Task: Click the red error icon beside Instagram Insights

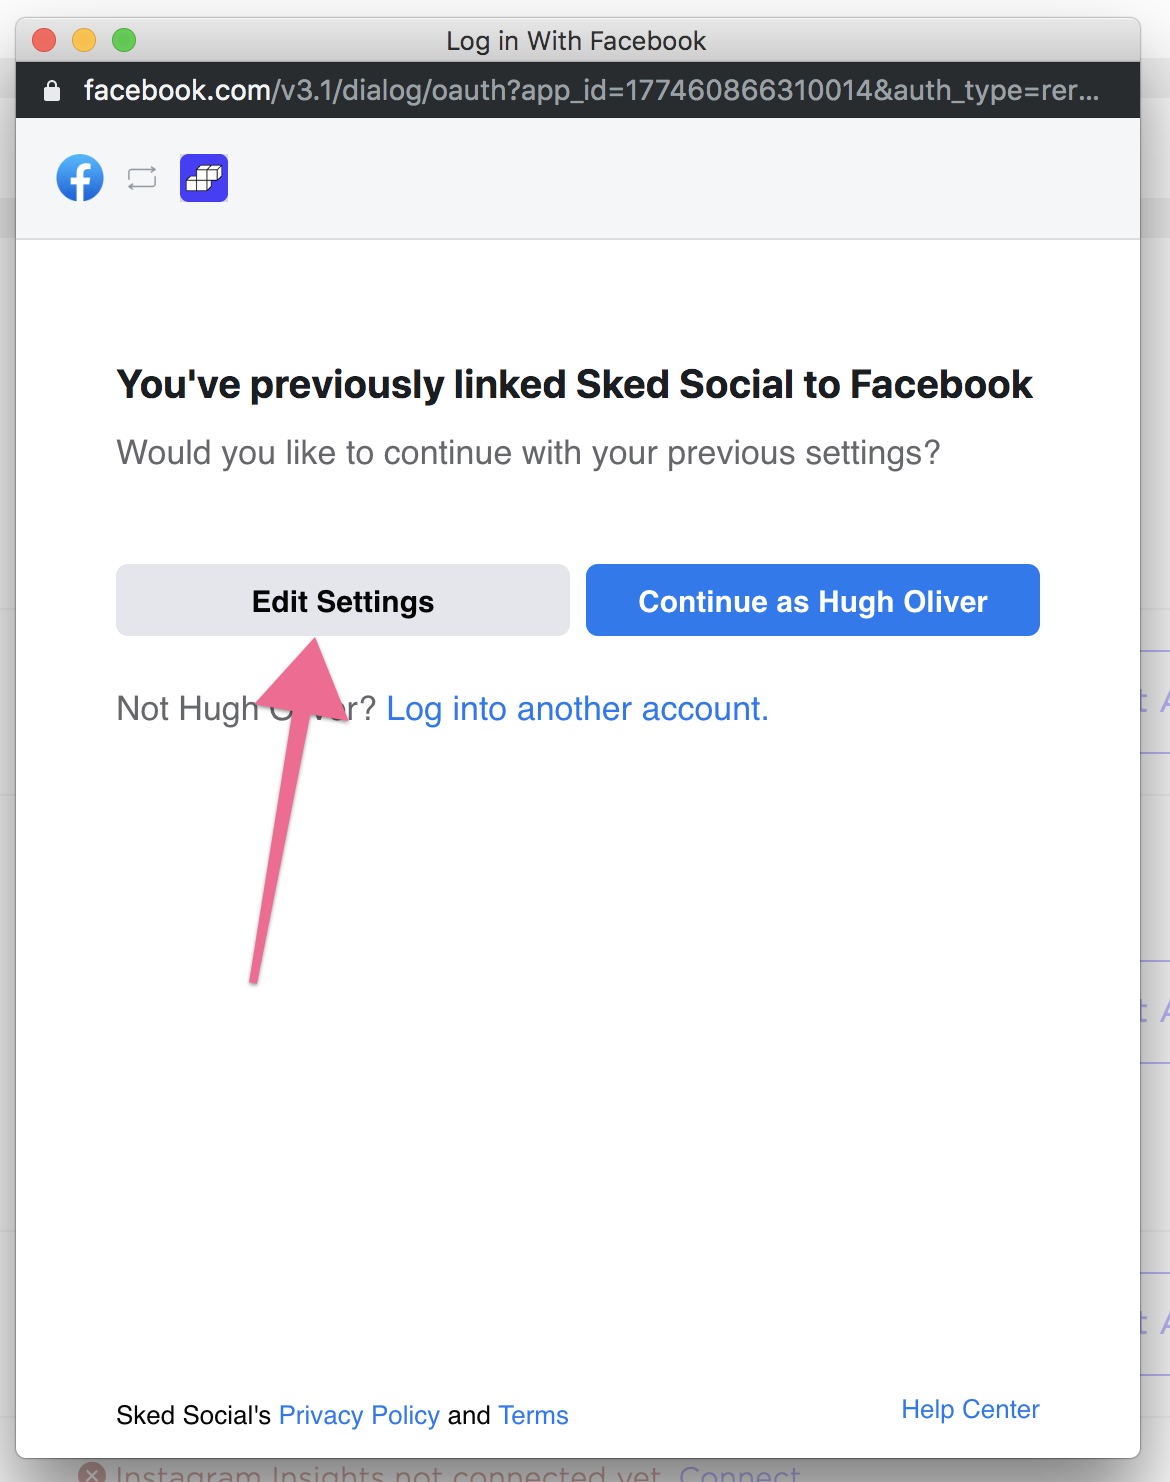Action: (x=92, y=1473)
